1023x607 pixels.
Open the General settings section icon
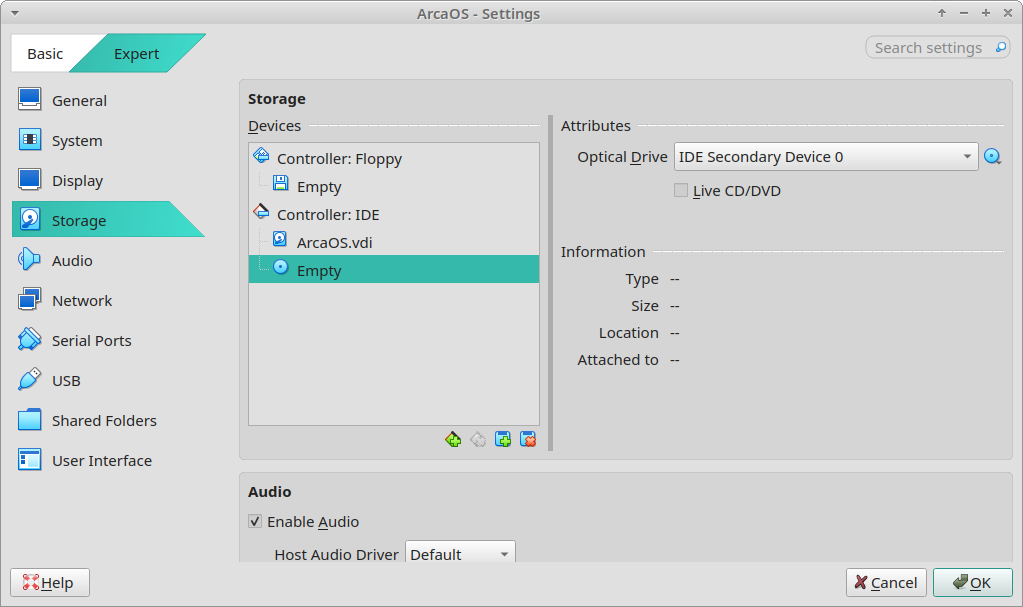[29, 101]
